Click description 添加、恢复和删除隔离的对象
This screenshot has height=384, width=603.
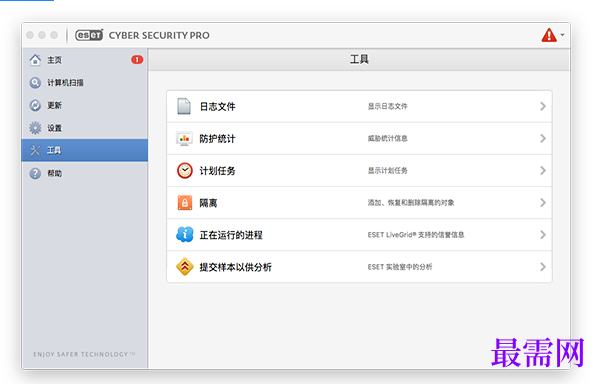click(411, 203)
